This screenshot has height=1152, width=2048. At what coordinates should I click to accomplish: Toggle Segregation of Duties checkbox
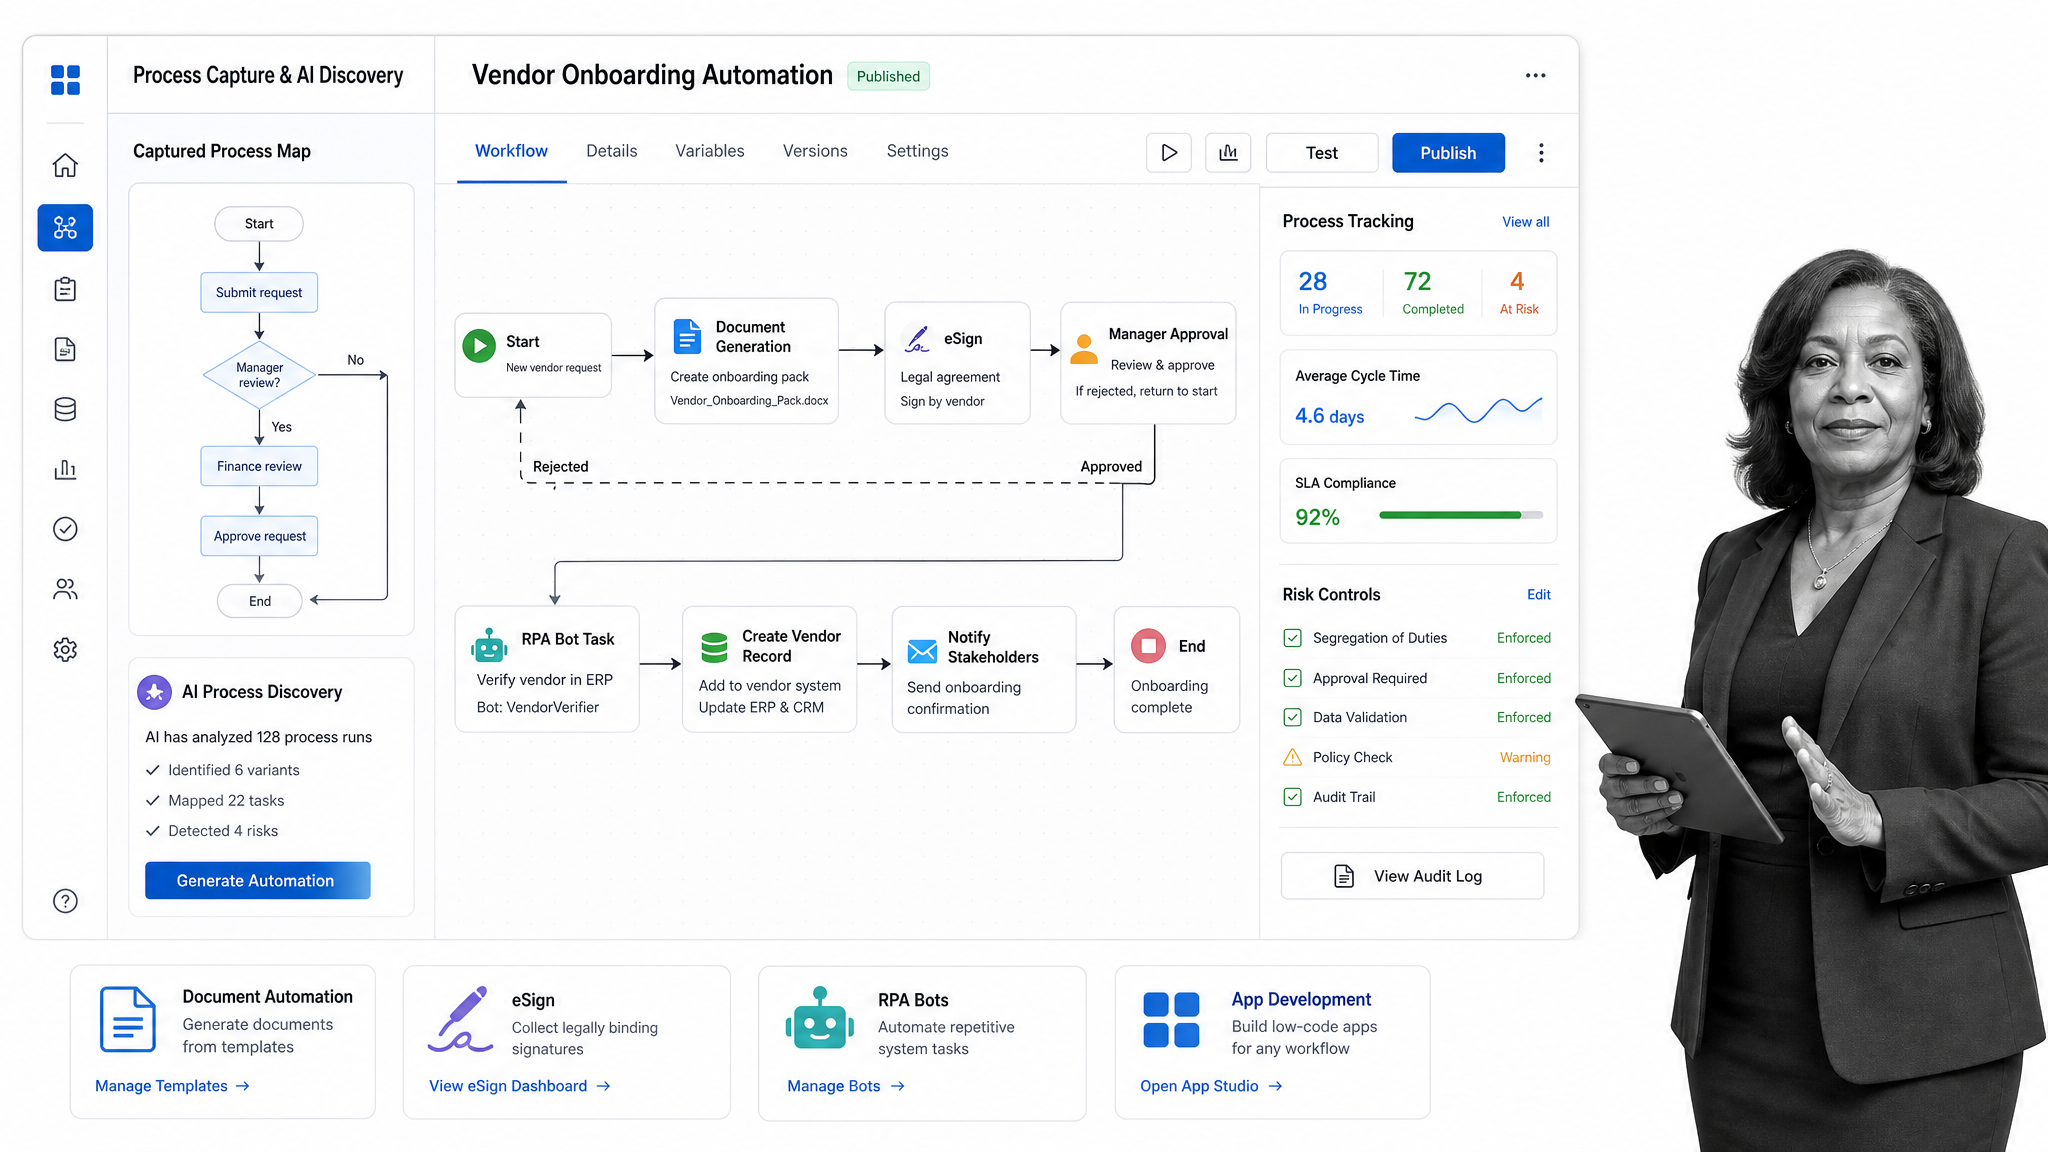(x=1292, y=638)
